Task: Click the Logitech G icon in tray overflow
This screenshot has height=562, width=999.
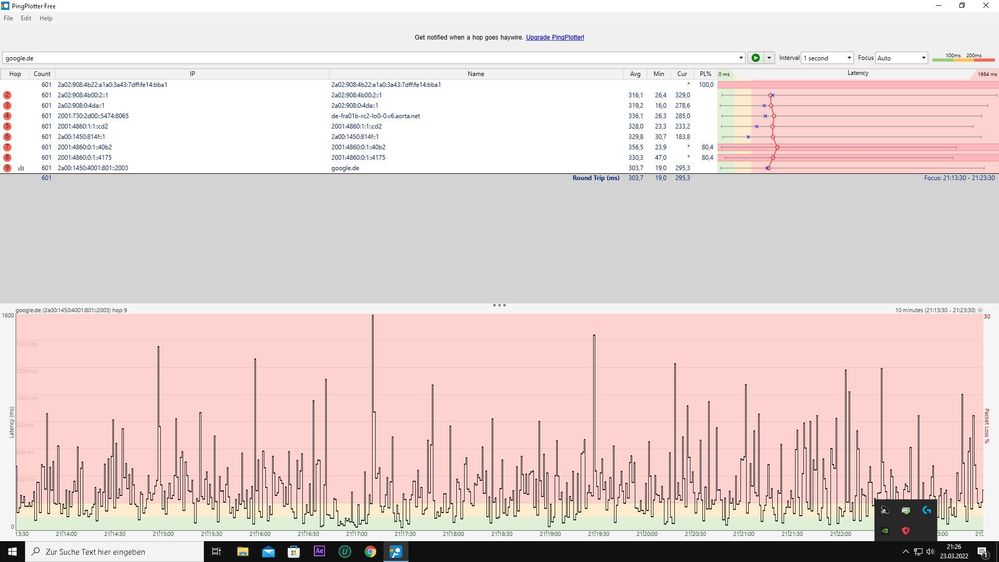Action: (926, 510)
